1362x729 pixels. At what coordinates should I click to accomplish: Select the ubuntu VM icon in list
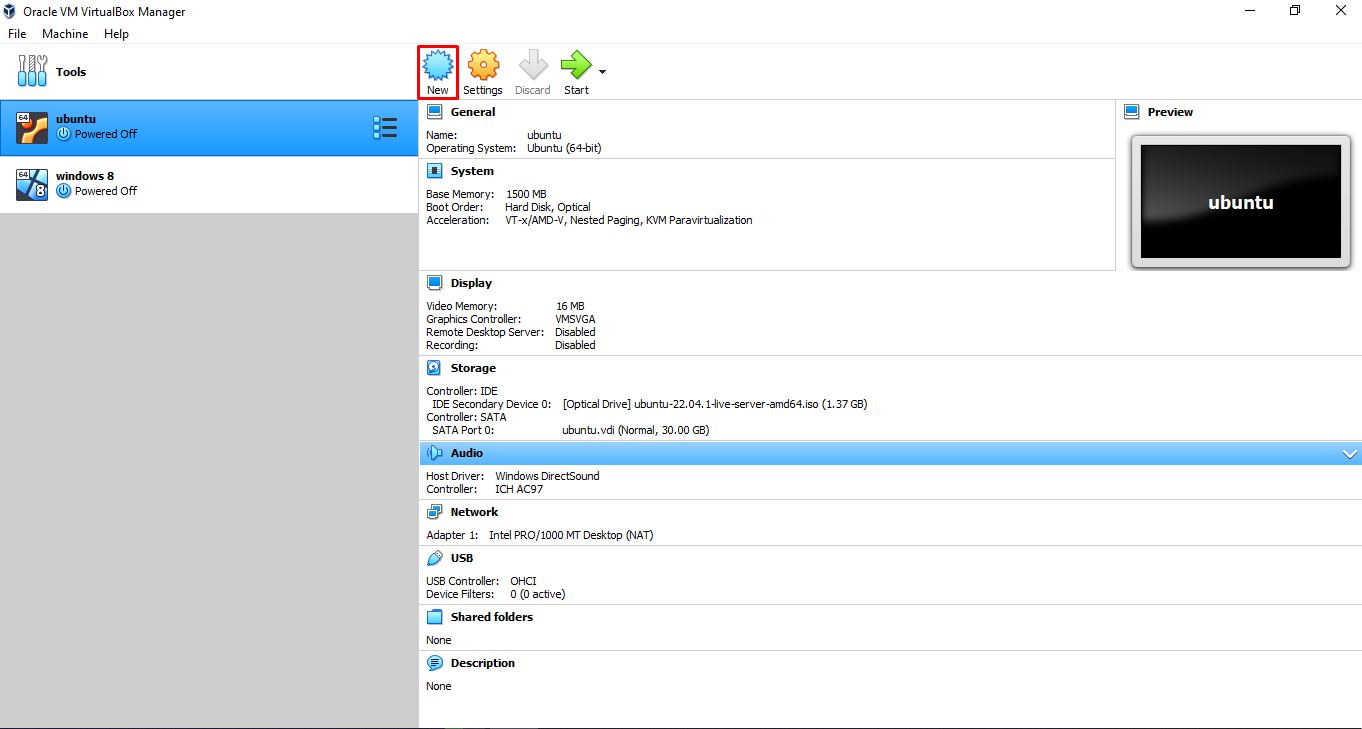(x=32, y=127)
